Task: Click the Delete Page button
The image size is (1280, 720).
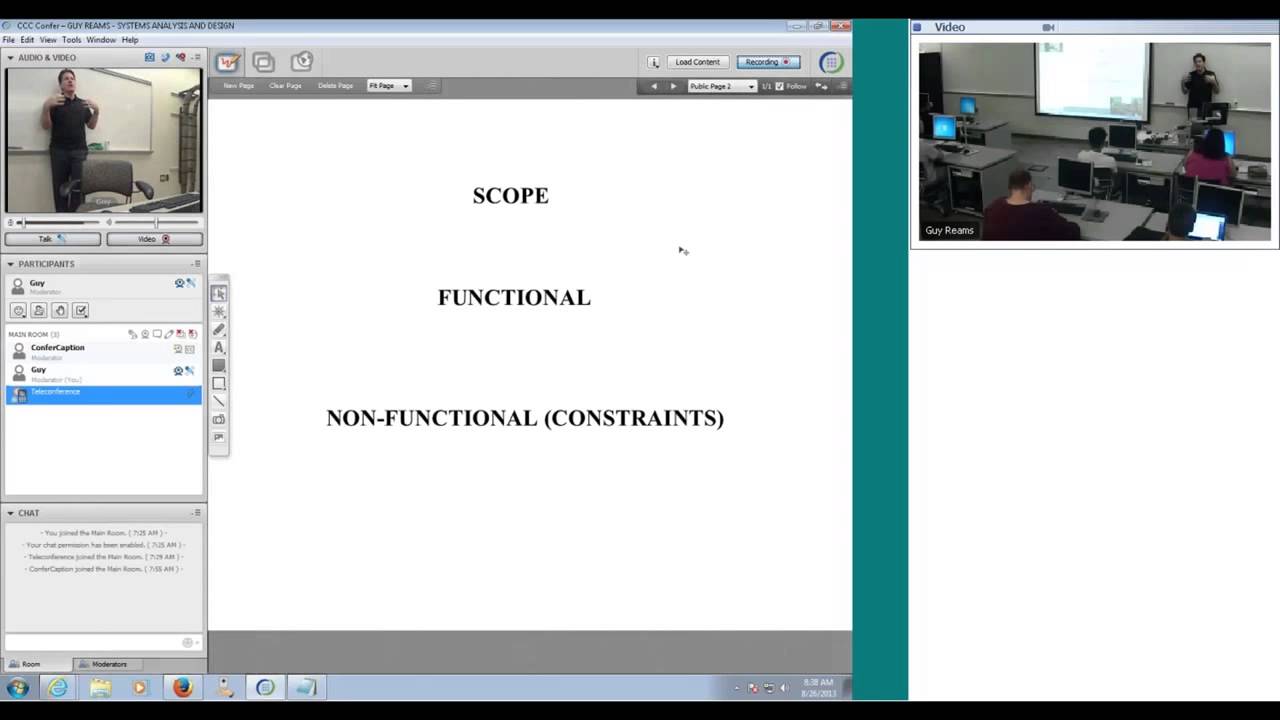Action: [335, 86]
